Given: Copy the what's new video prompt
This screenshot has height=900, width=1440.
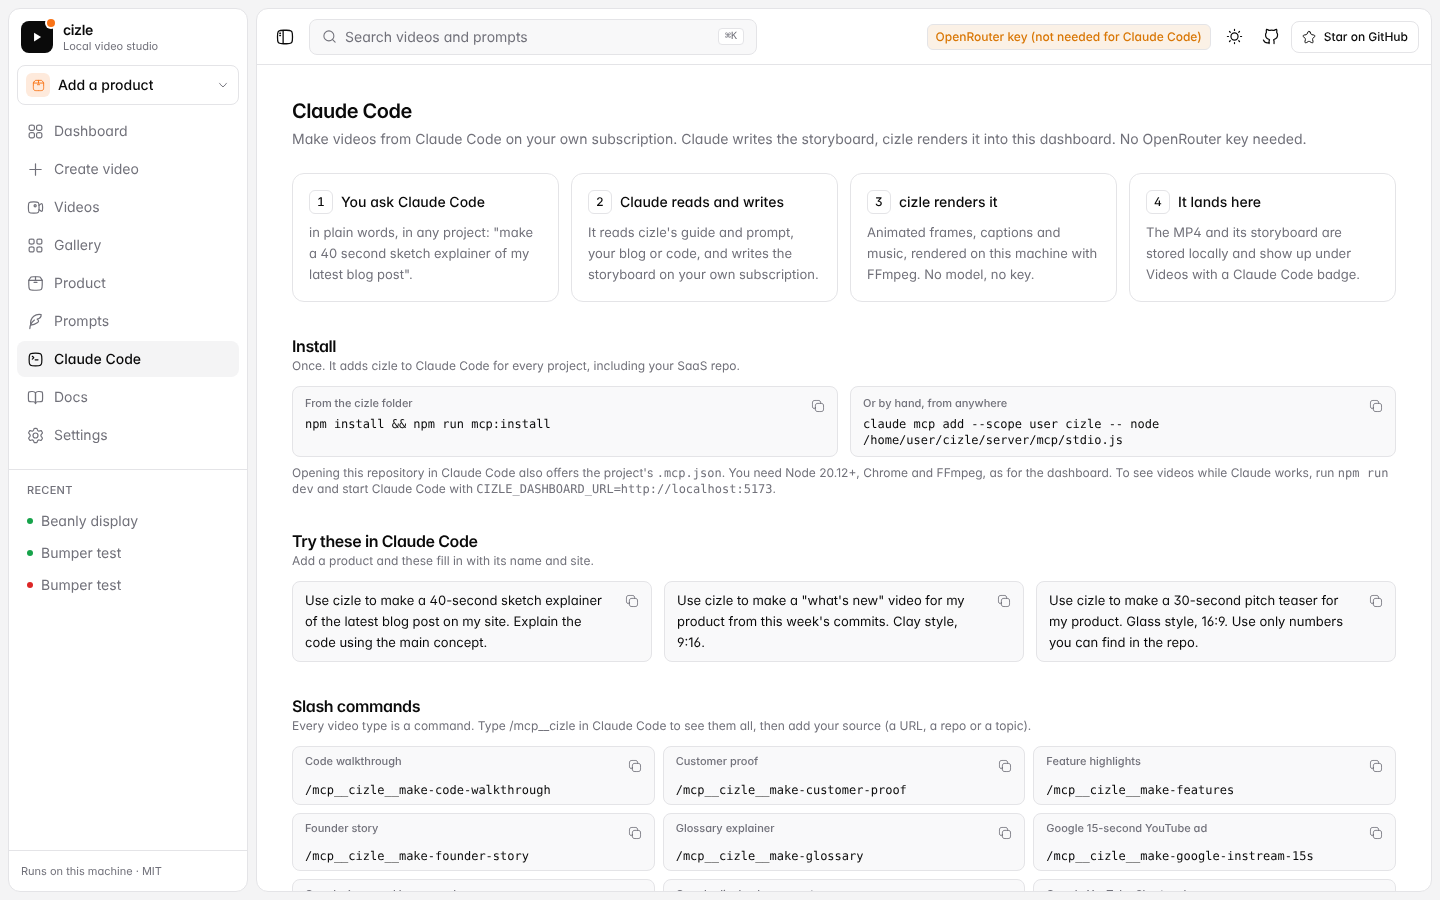Looking at the screenshot, I should 1004,601.
